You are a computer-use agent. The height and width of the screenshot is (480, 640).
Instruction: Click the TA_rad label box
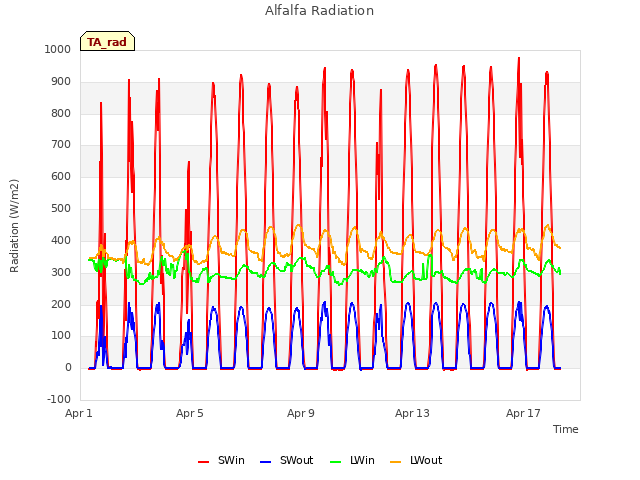[x=107, y=41]
